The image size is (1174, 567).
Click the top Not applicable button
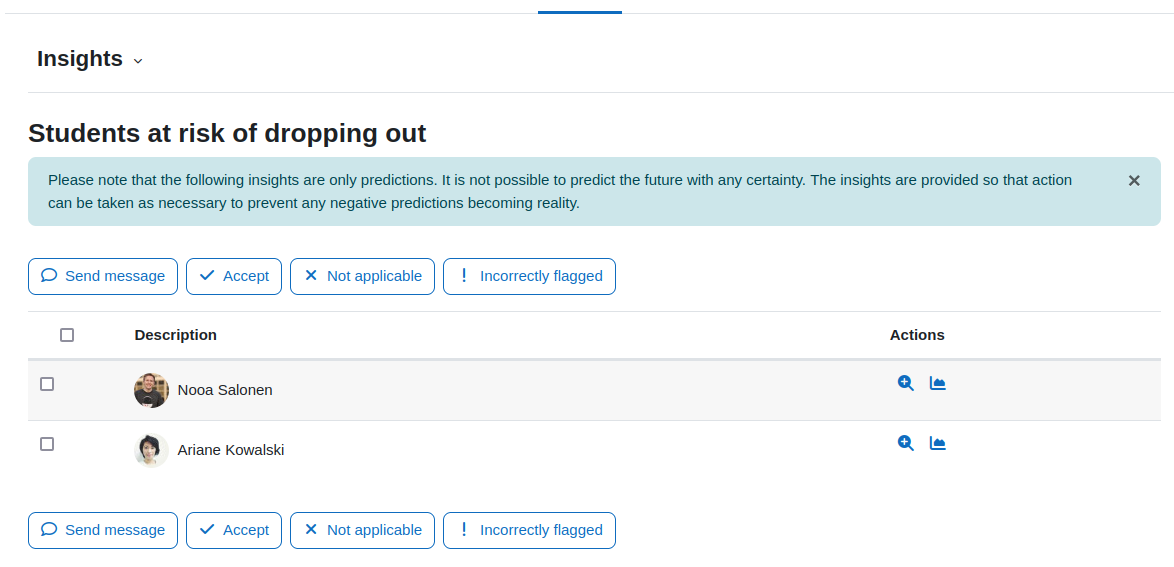coord(362,276)
